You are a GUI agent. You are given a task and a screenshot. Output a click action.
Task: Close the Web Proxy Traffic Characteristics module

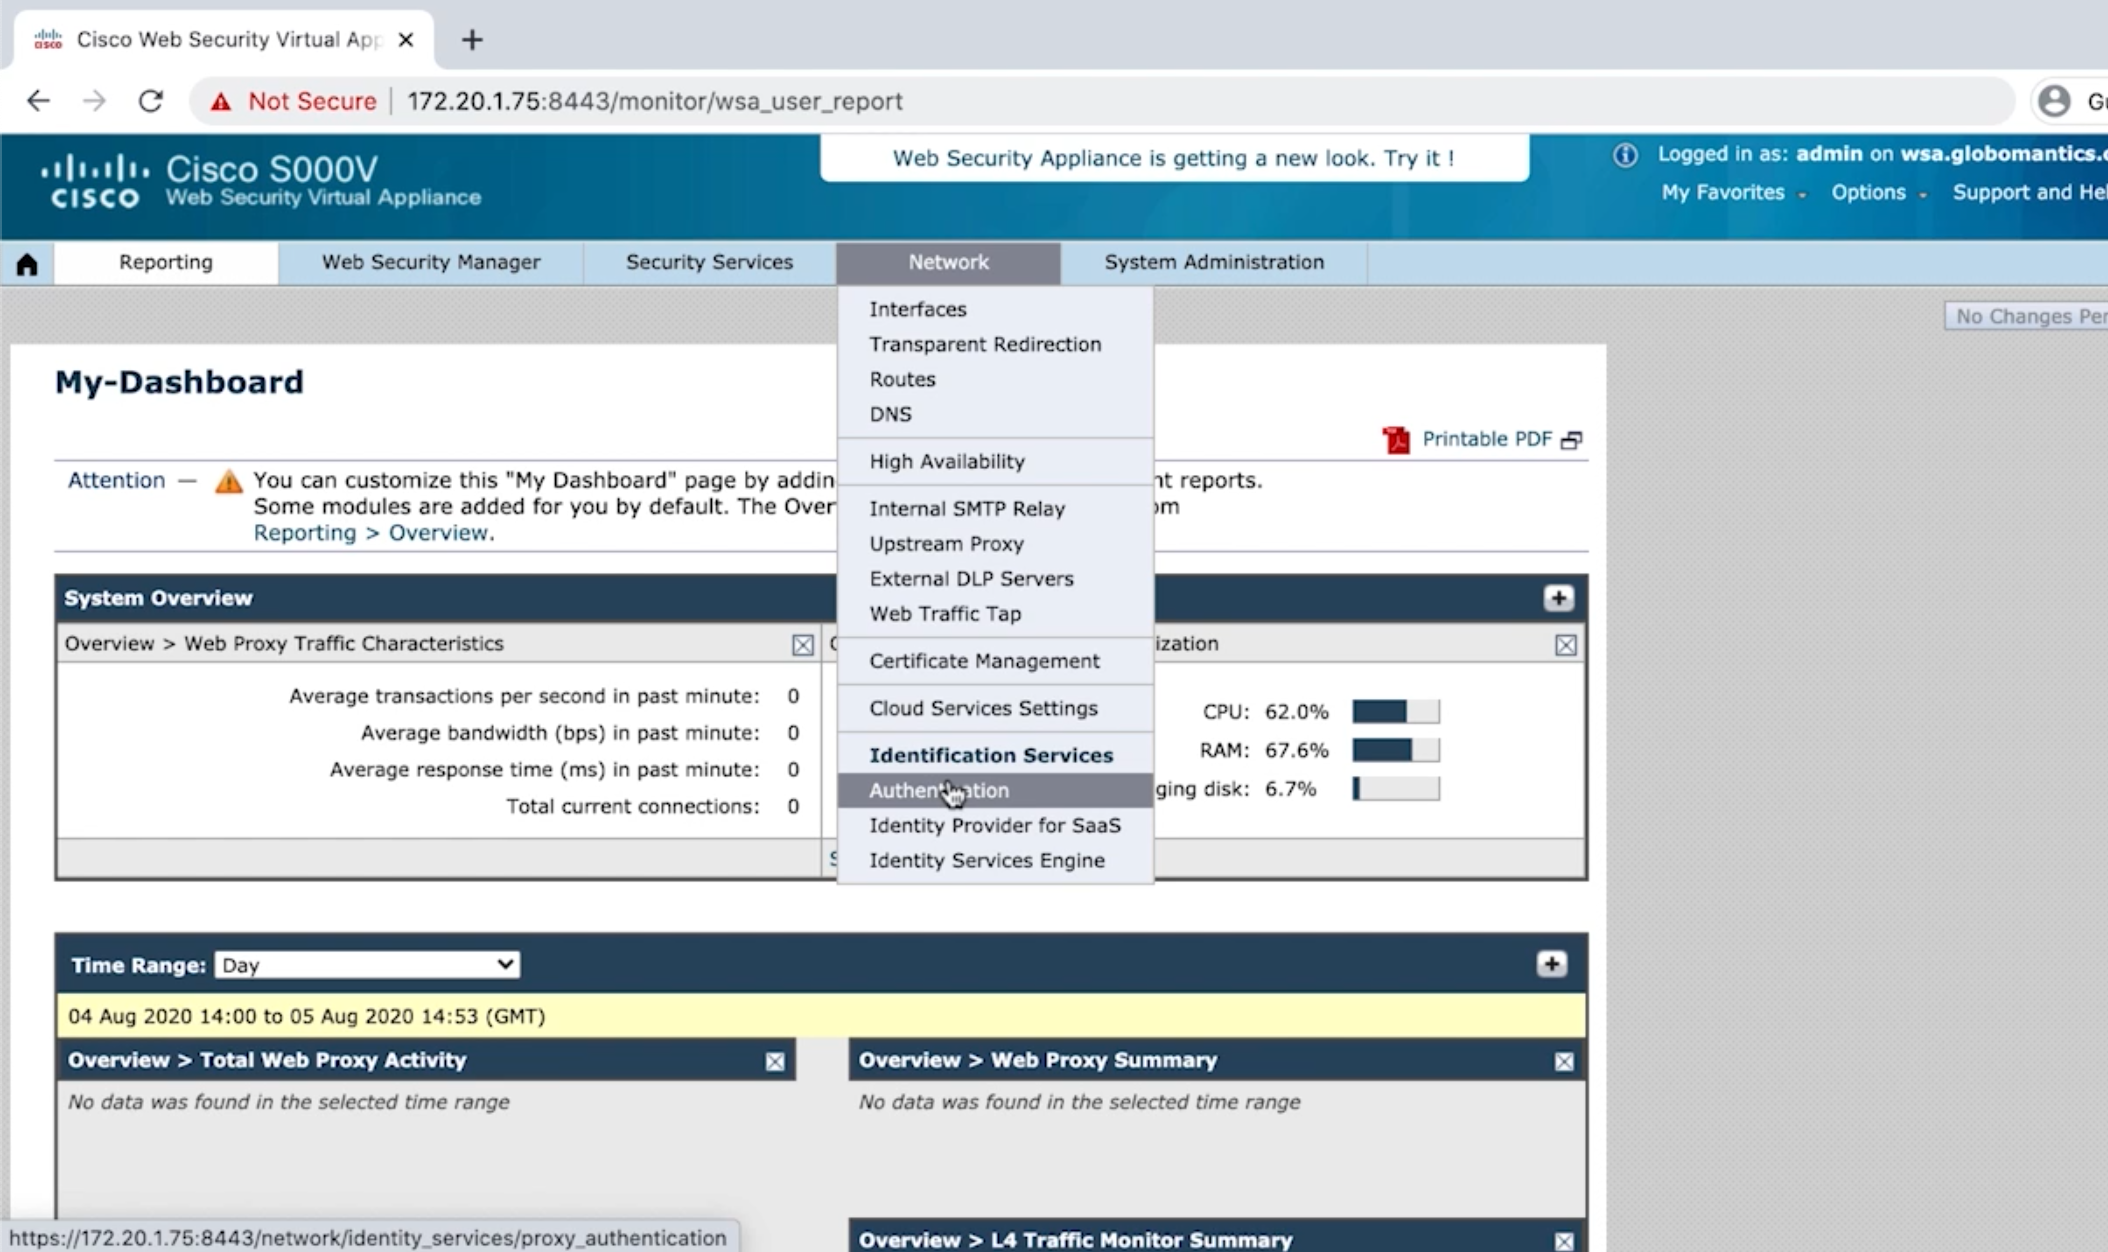[x=803, y=645]
